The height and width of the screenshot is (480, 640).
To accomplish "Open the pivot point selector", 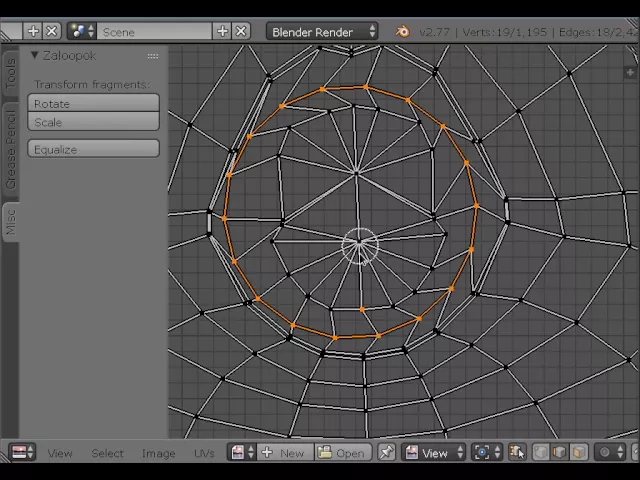I will [x=487, y=452].
